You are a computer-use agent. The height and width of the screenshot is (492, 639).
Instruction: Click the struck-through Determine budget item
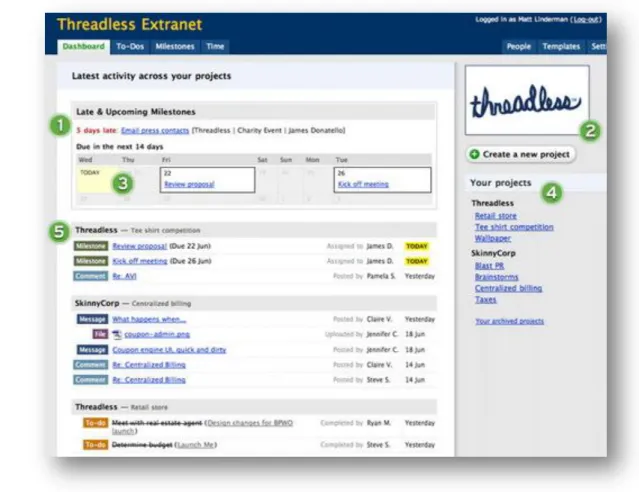pyautogui.click(x=142, y=445)
